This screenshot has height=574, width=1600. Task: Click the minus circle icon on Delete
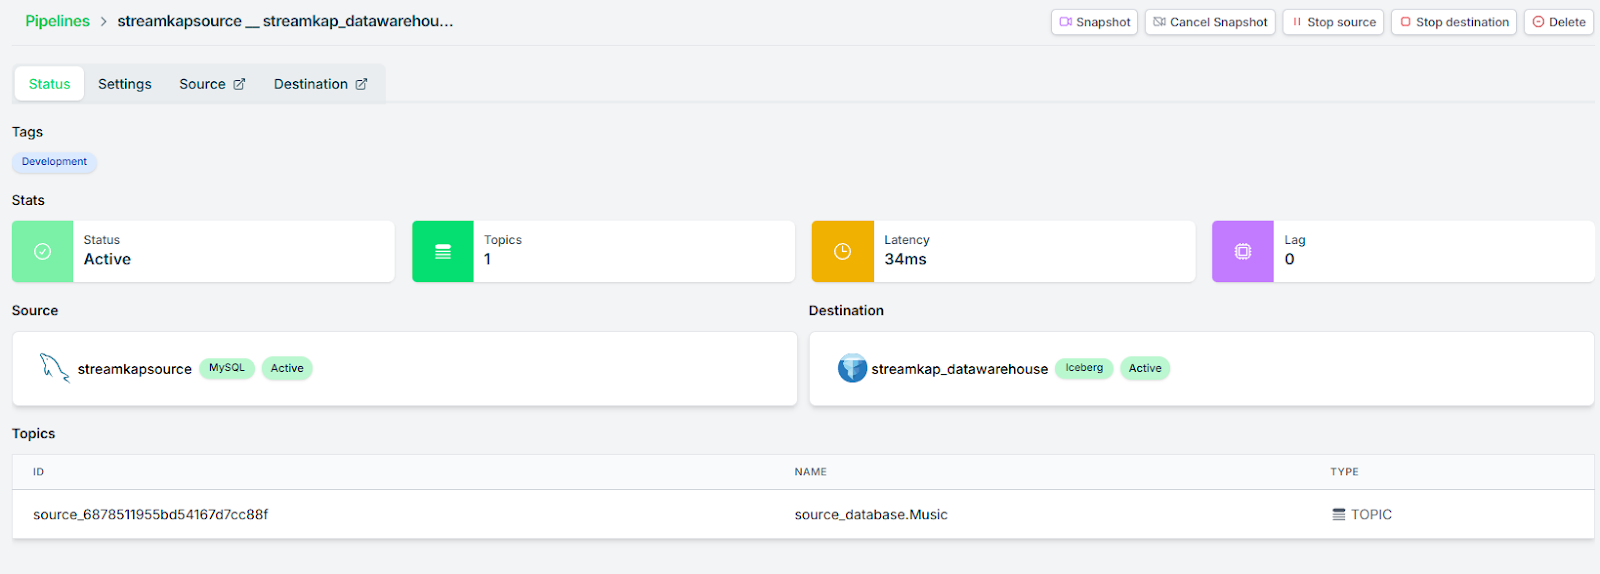coord(1538,22)
